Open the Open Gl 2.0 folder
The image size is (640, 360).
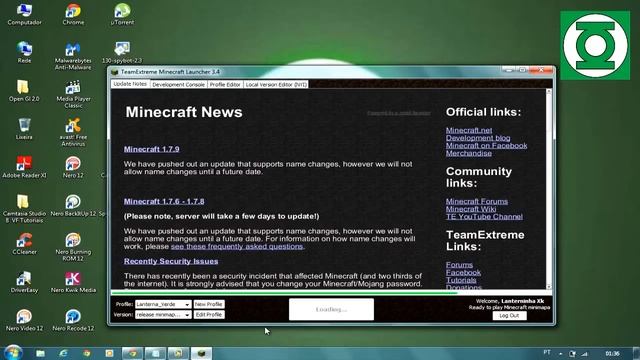point(24,91)
